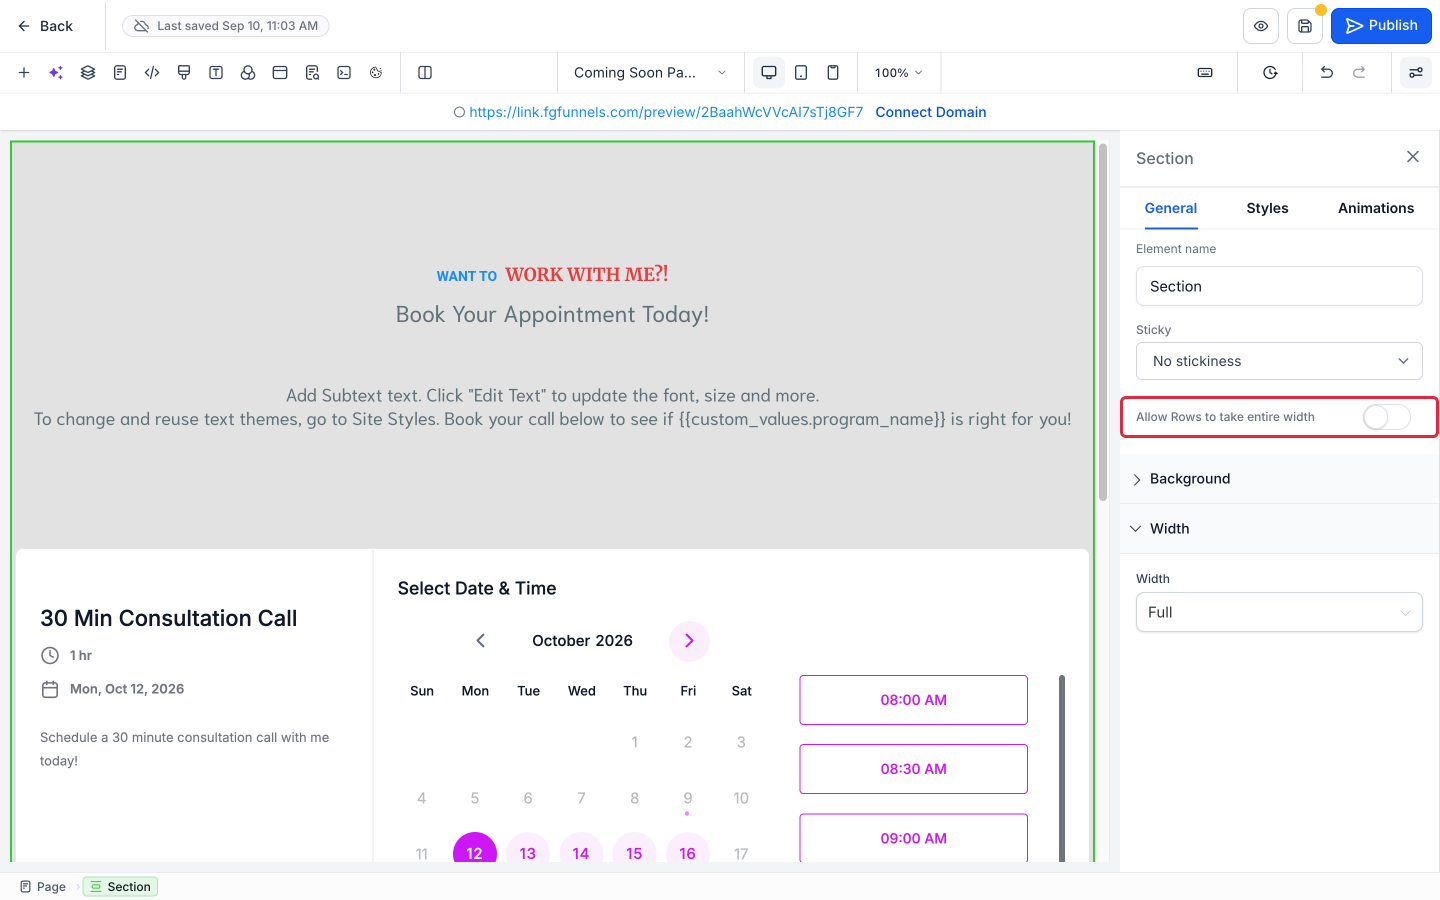Screen dimensions: 1440x900
Task: Open the terminal prompt icon in toolbar
Action: coord(344,72)
